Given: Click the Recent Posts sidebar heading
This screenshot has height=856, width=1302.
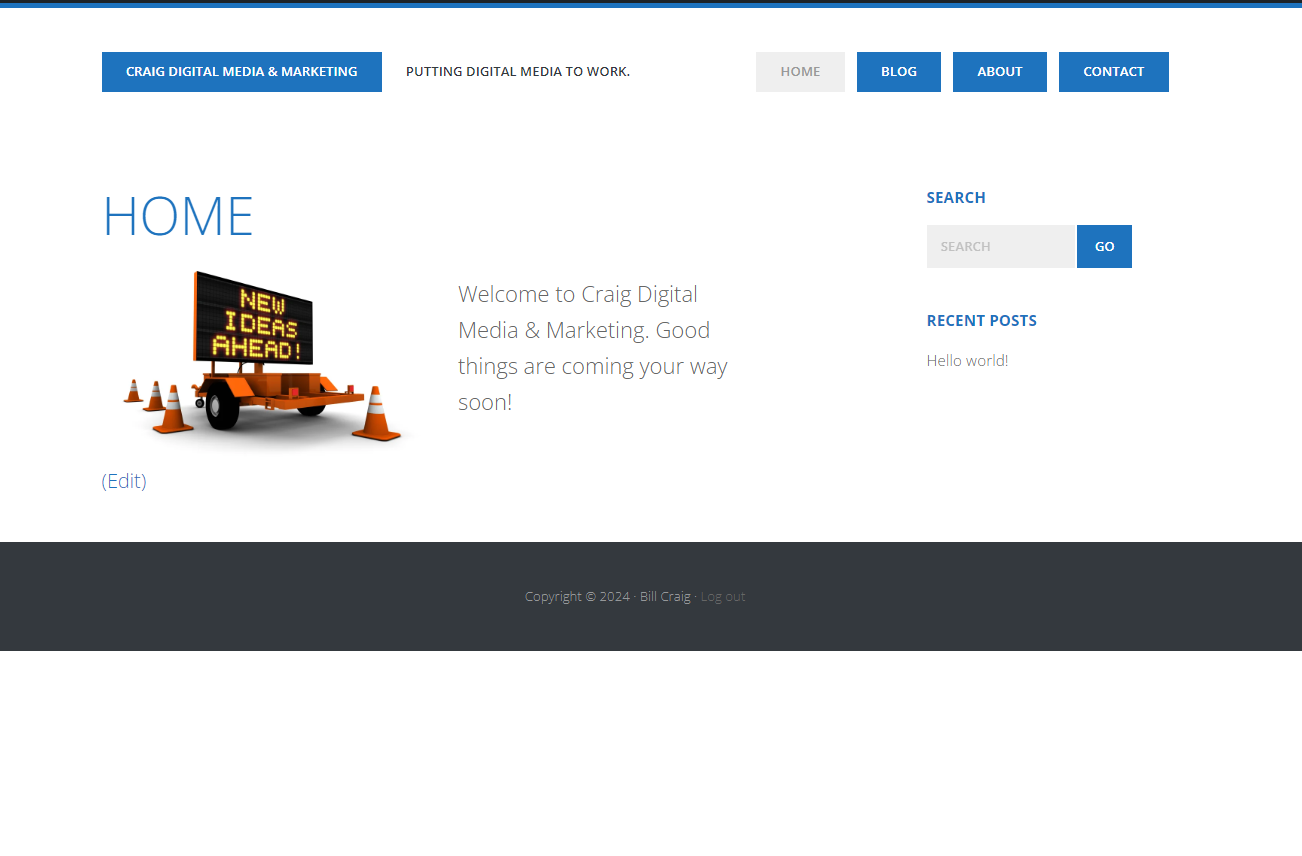Looking at the screenshot, I should pos(981,321).
